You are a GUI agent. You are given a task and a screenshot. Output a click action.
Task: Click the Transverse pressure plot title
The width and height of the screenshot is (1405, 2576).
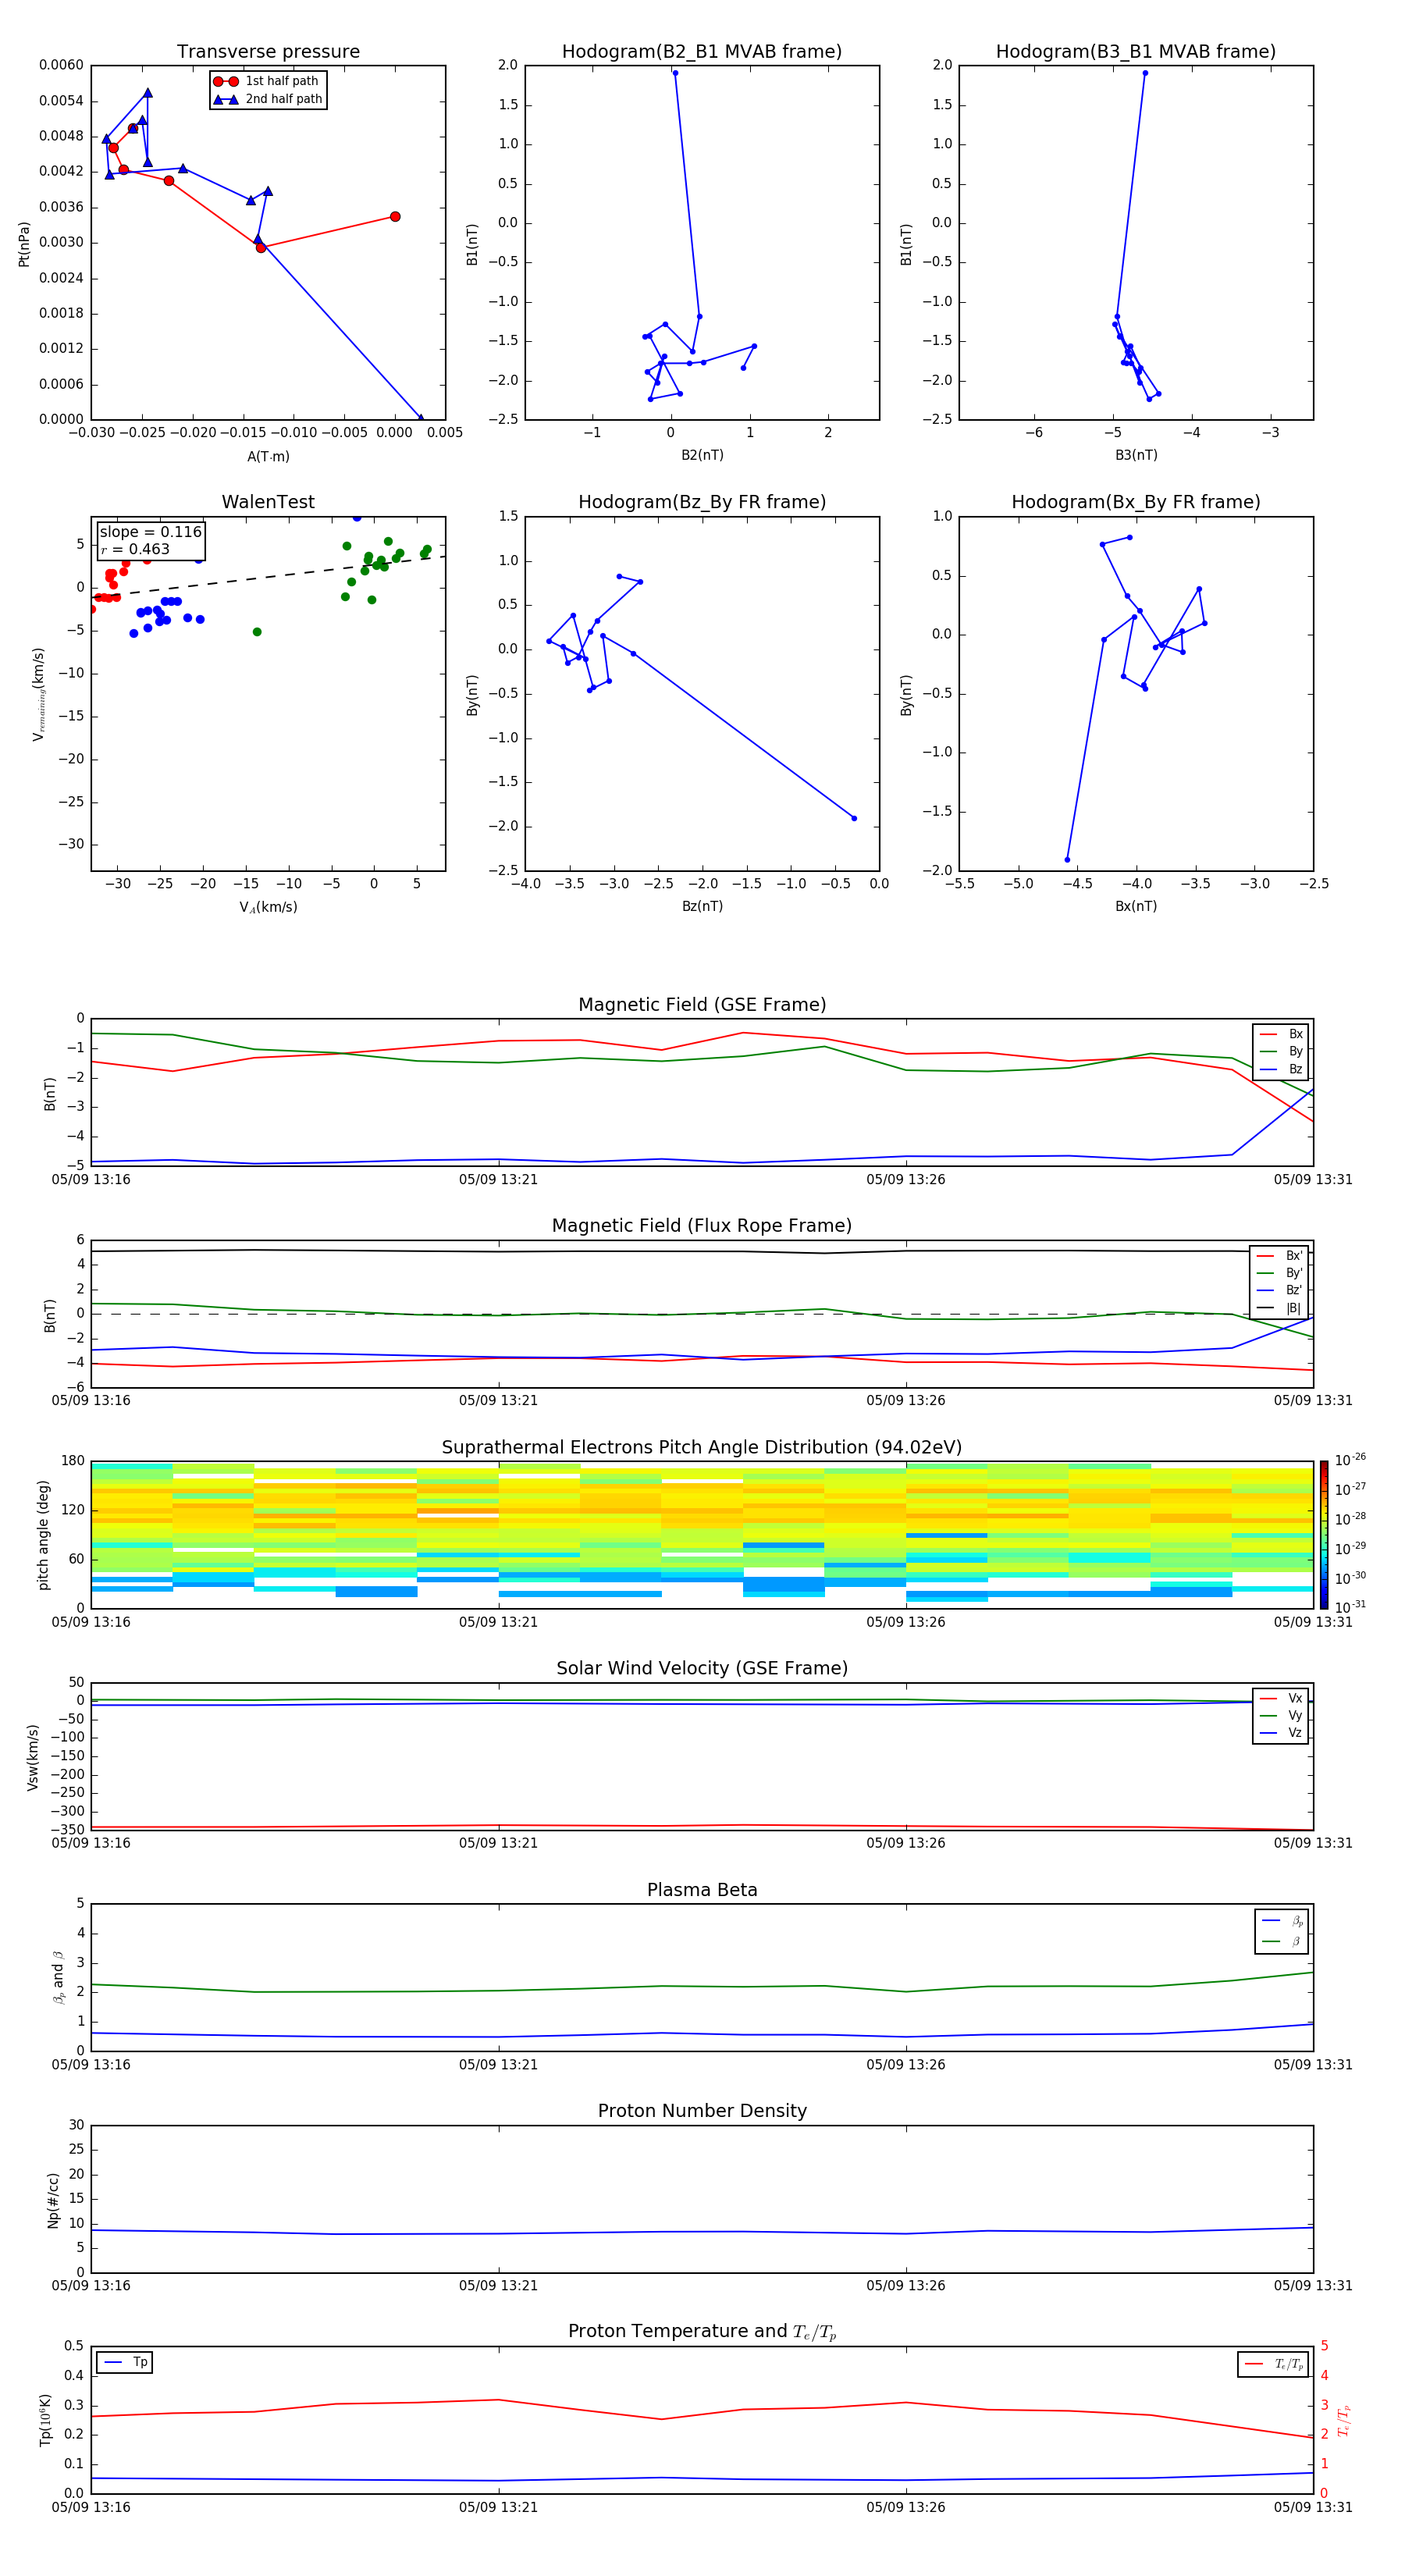click(x=268, y=51)
